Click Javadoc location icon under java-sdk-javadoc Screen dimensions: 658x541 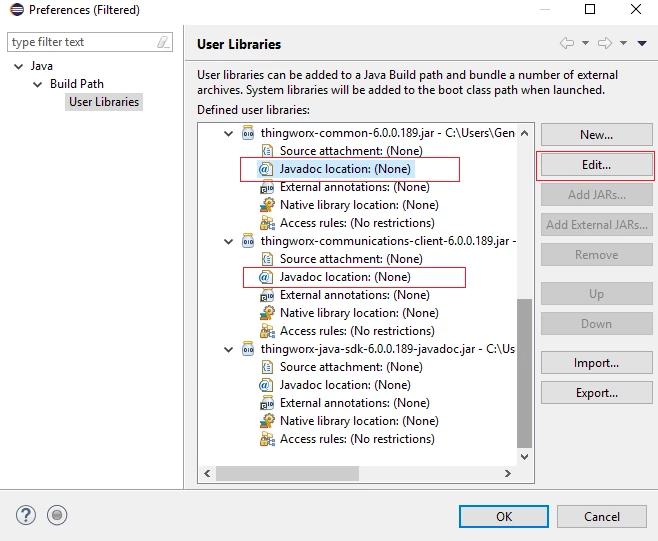point(266,385)
